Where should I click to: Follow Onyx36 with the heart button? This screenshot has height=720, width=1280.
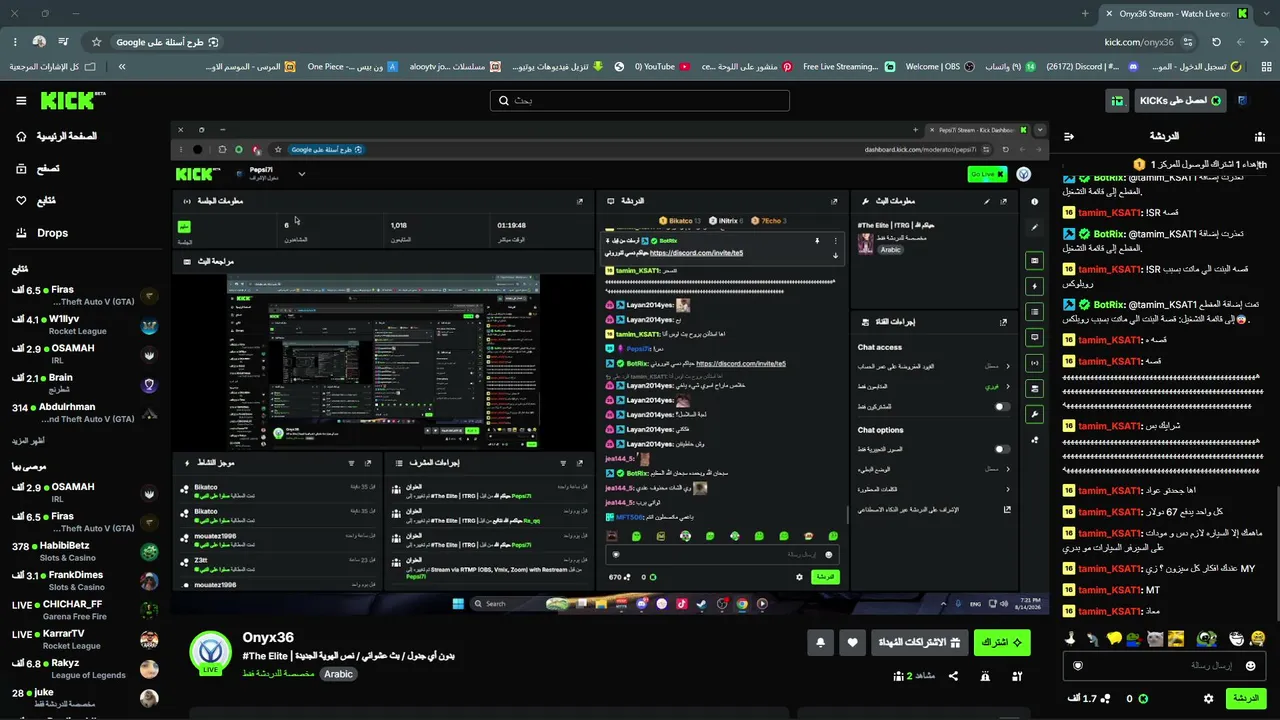pos(852,642)
